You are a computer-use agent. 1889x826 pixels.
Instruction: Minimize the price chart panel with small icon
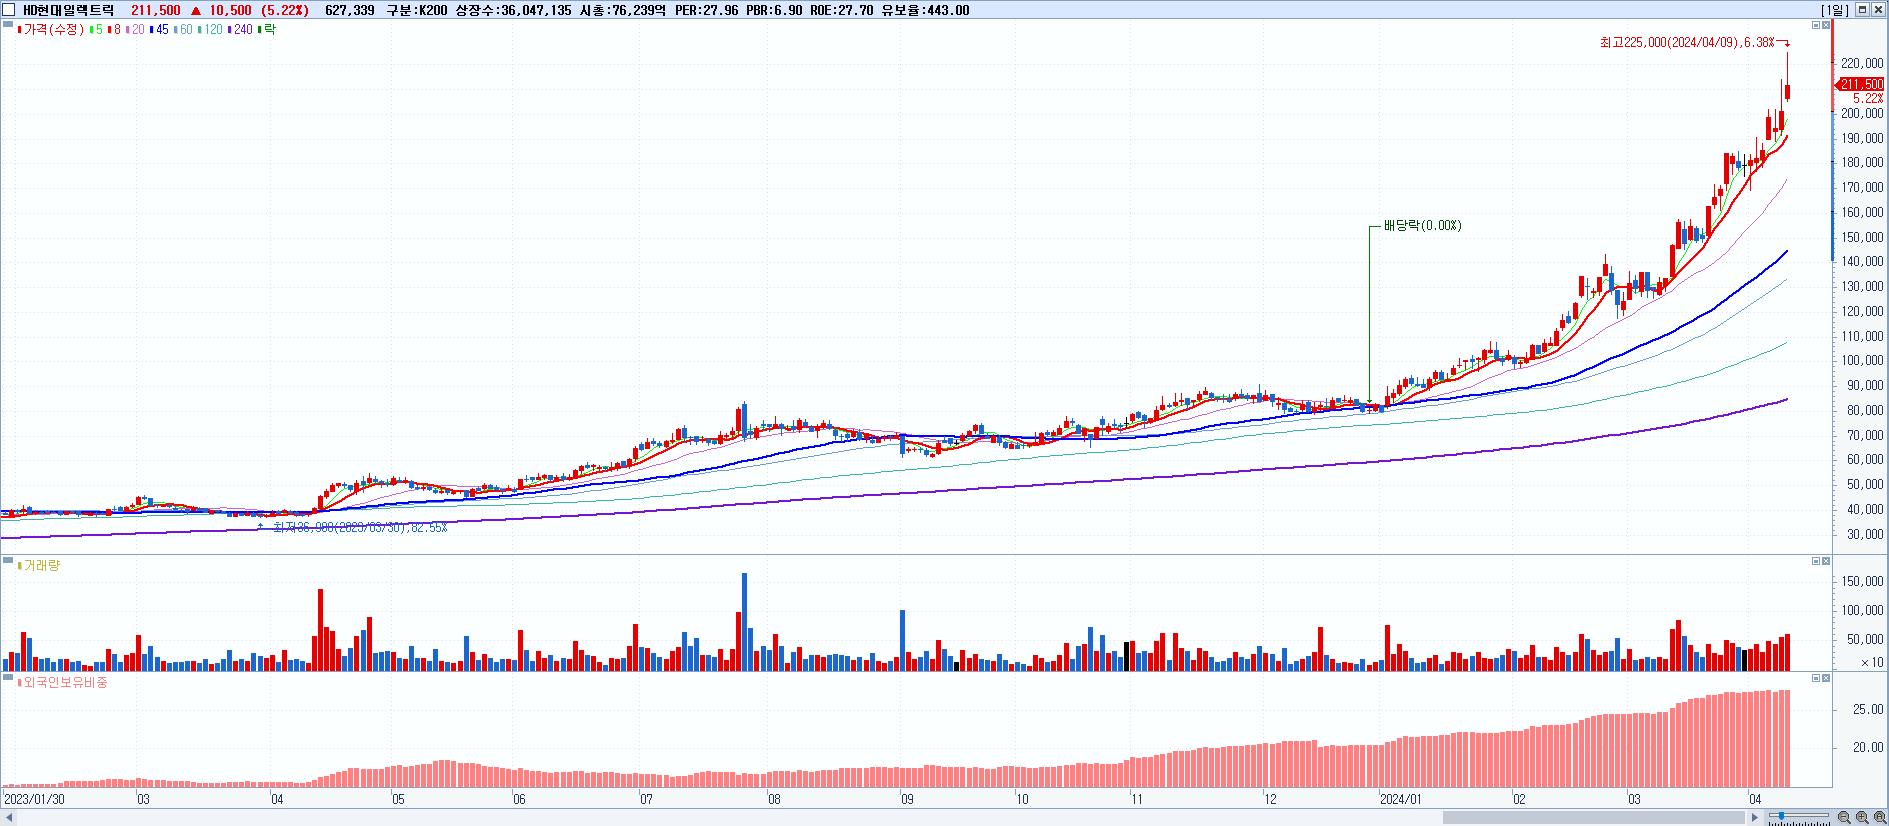coord(1816,25)
